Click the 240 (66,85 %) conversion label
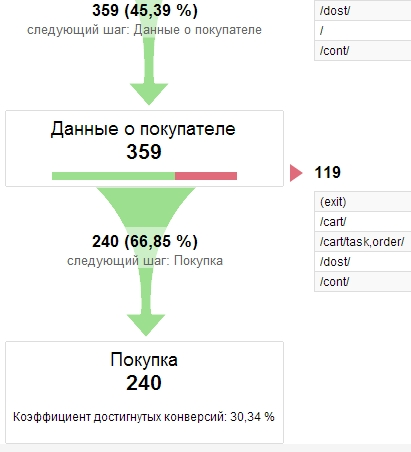 [145, 241]
